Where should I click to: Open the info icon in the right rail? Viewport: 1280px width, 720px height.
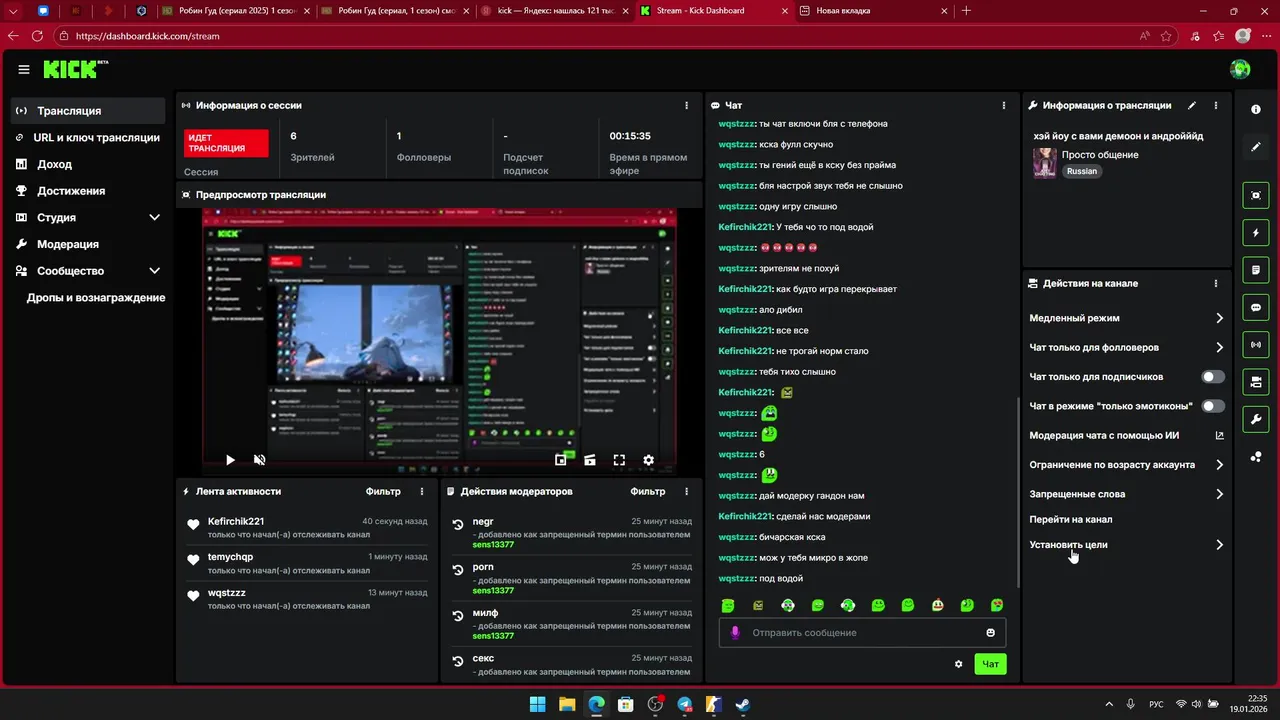click(x=1256, y=109)
